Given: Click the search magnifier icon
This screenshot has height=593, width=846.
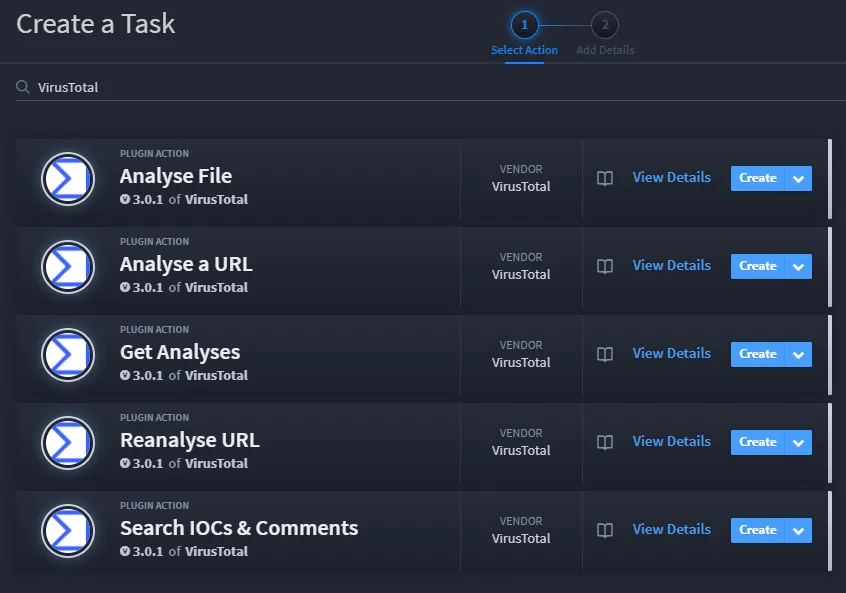Looking at the screenshot, I should (23, 87).
